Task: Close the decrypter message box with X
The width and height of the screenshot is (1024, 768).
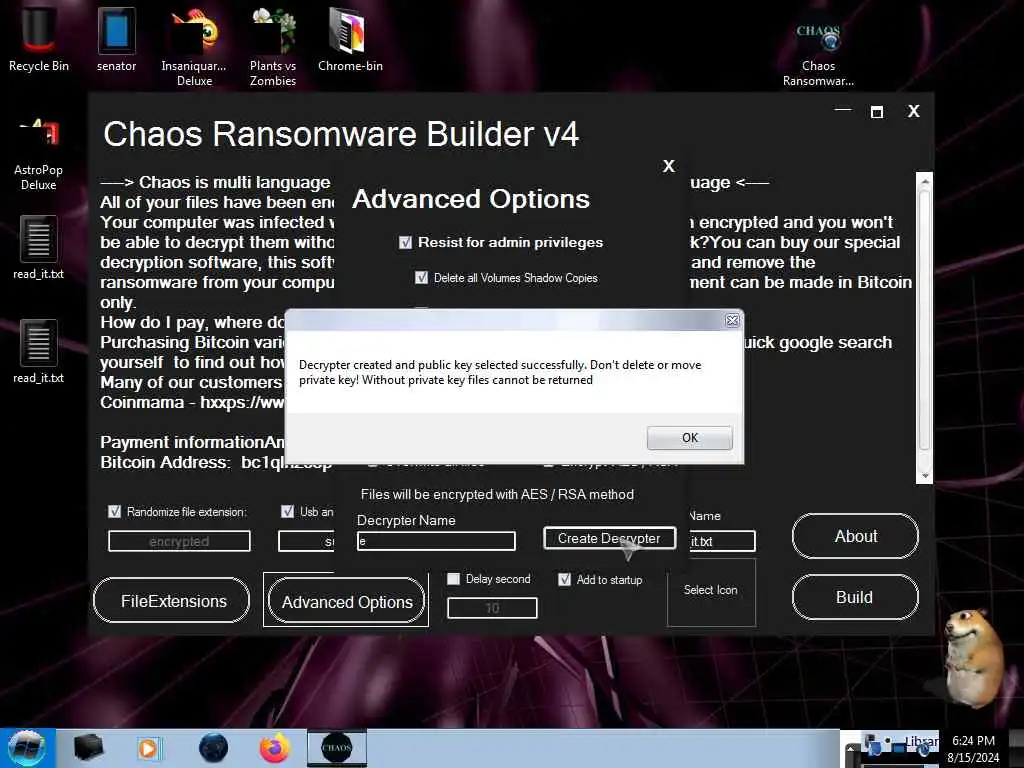Action: coord(732,320)
